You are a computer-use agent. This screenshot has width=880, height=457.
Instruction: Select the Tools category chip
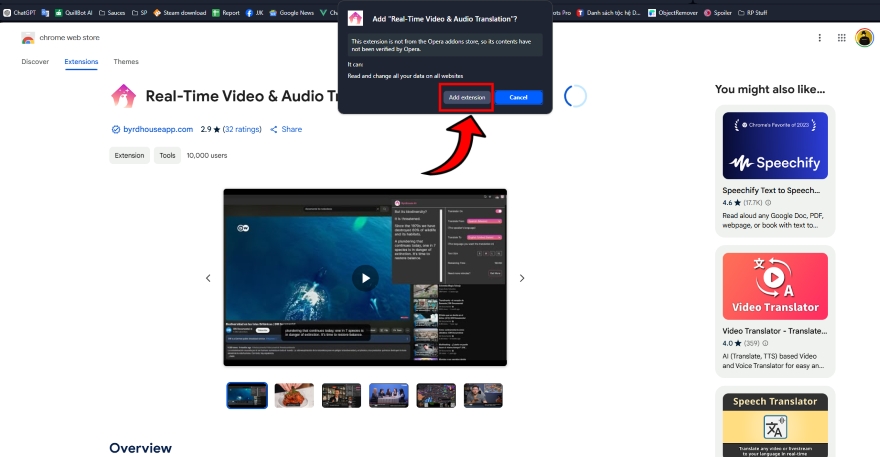(167, 156)
